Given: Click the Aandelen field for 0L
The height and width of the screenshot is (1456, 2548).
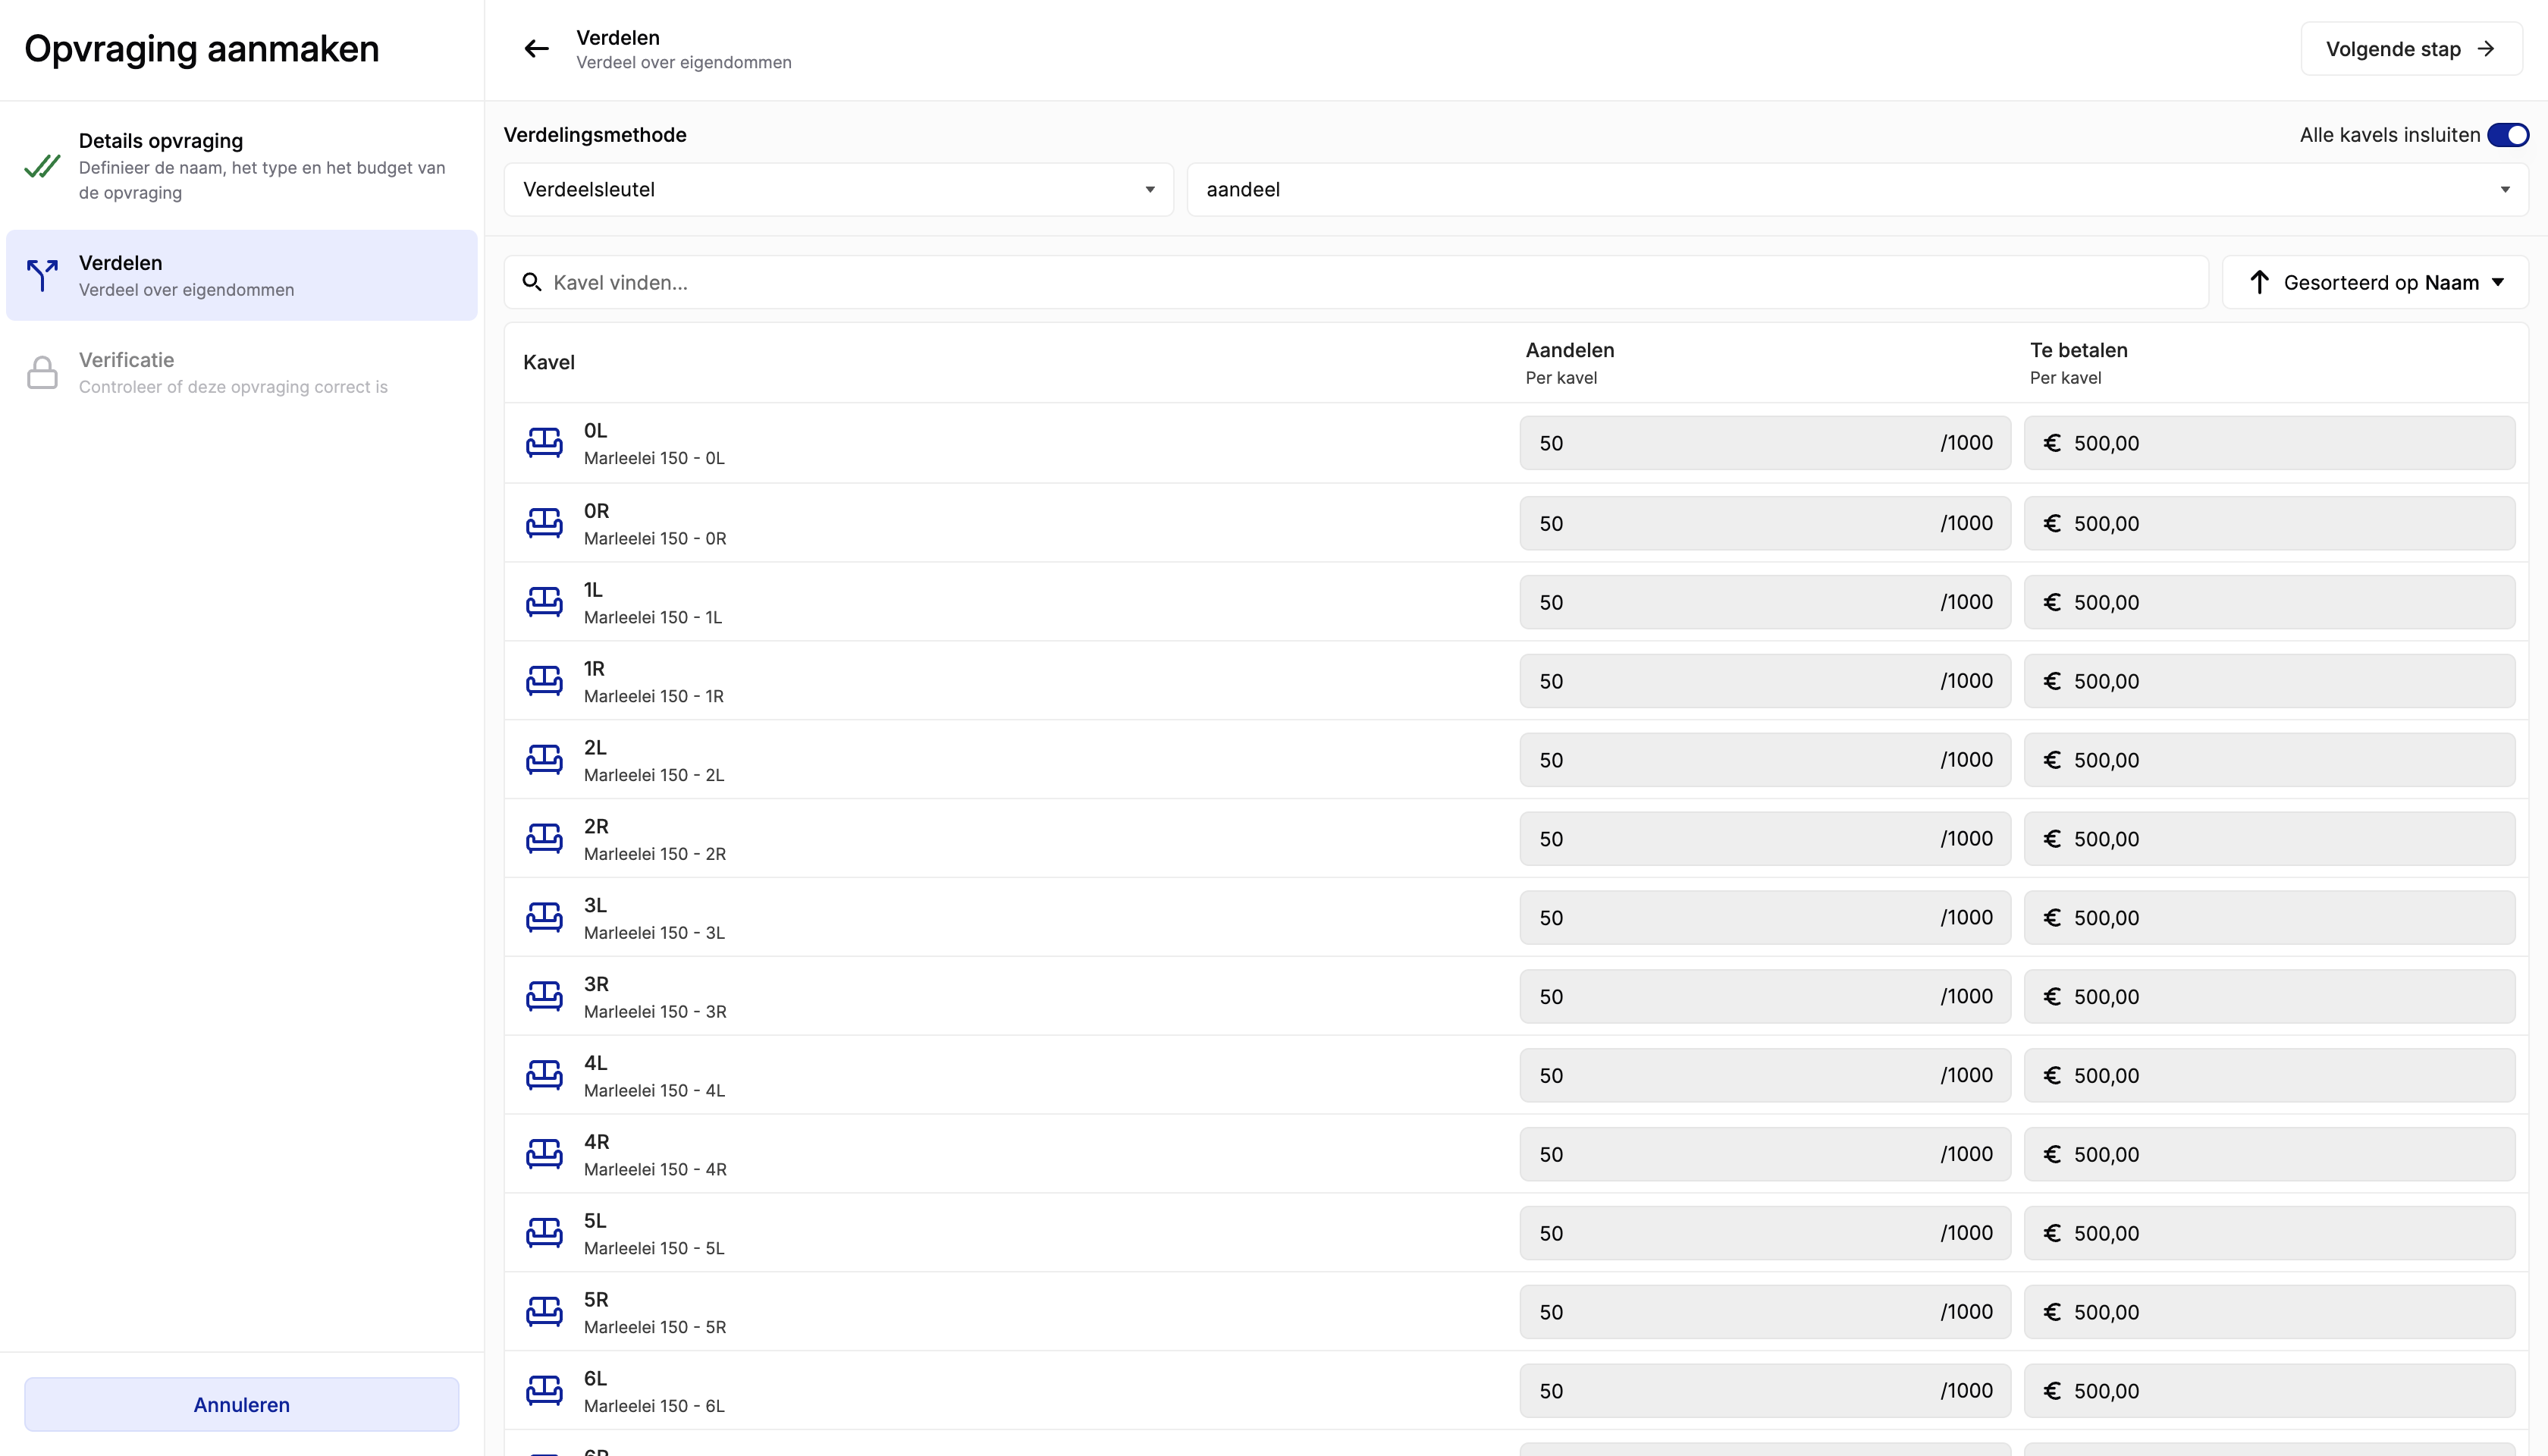Looking at the screenshot, I should [1765, 443].
